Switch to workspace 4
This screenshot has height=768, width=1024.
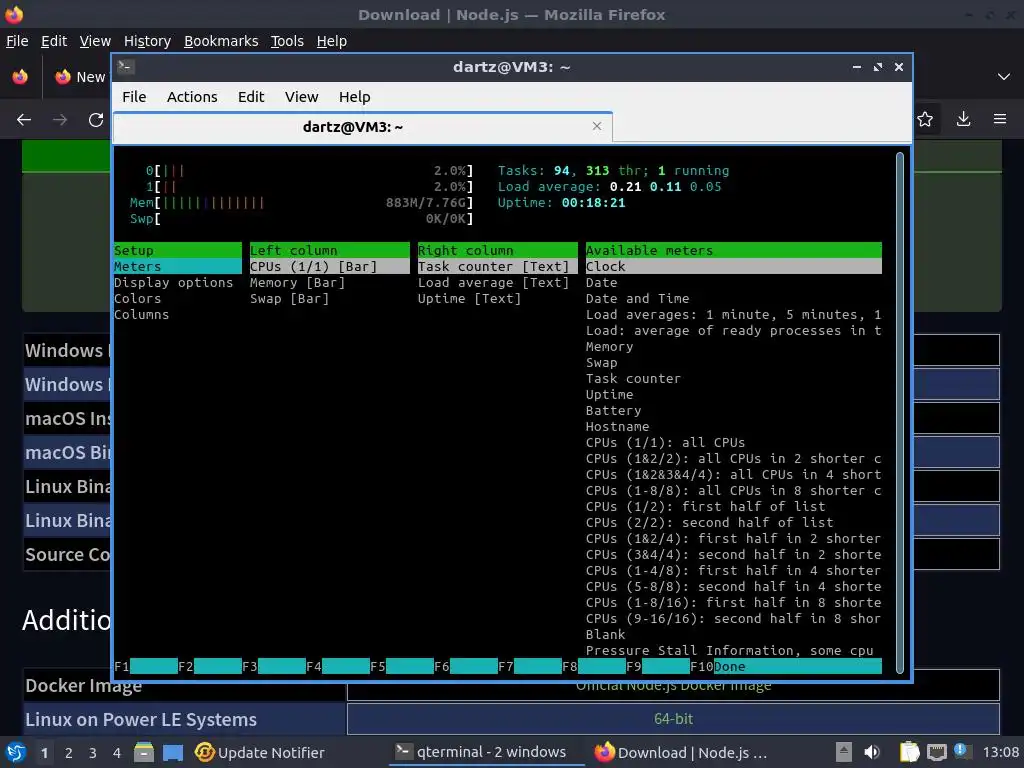(117, 753)
